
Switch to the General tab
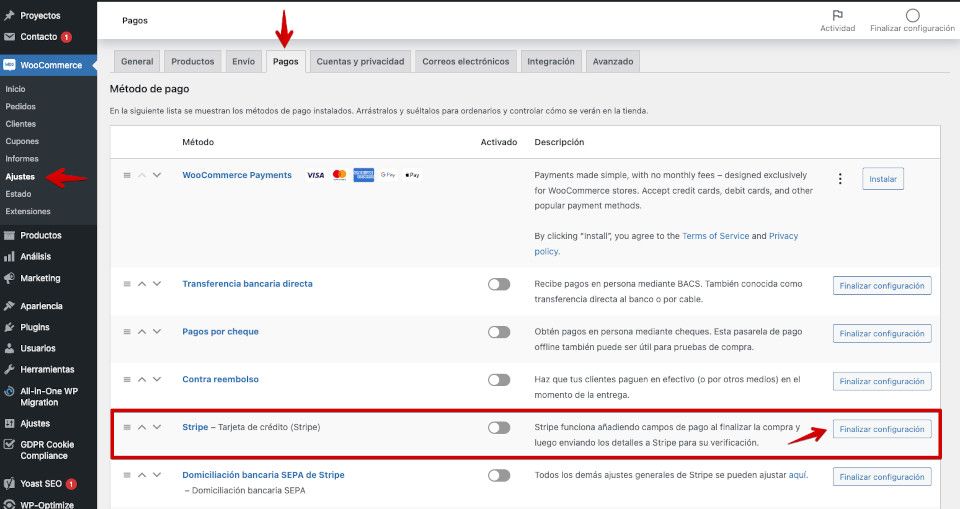137,61
